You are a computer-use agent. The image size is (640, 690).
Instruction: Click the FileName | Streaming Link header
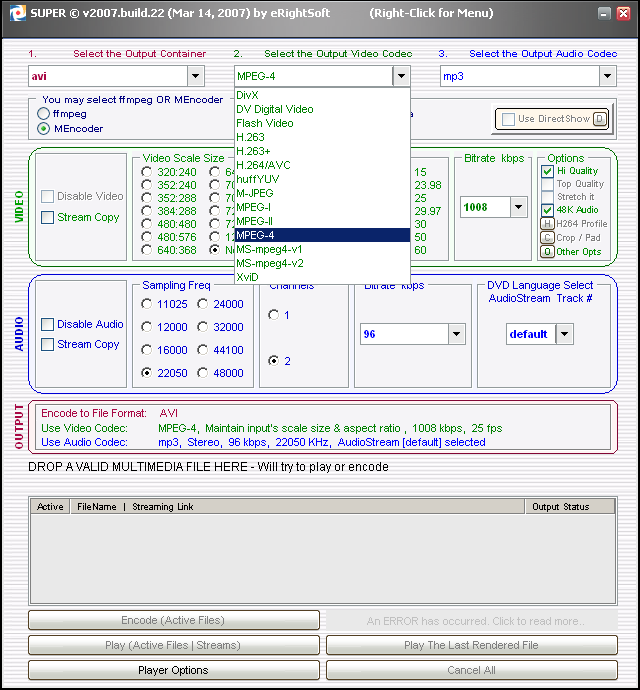[x=297, y=506]
